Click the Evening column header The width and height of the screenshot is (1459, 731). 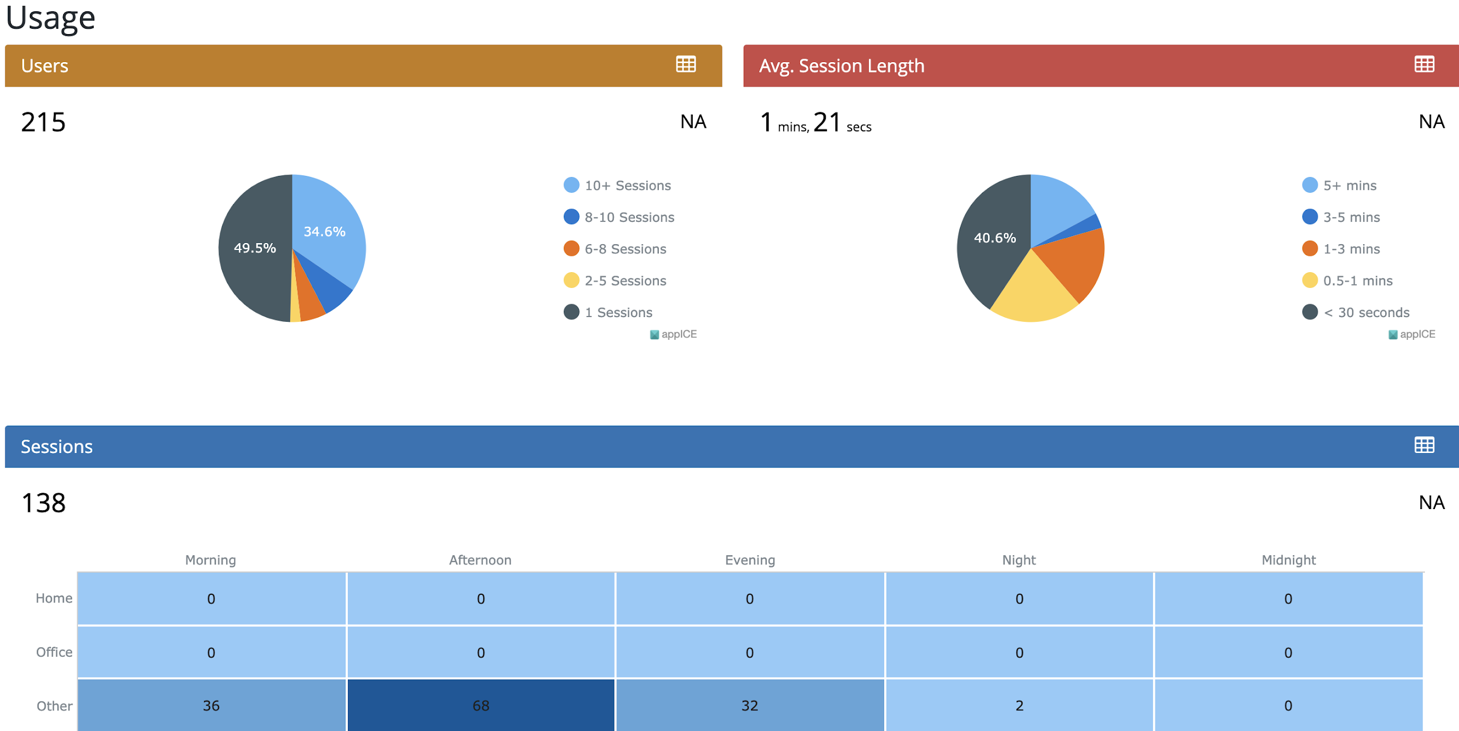[x=750, y=560]
